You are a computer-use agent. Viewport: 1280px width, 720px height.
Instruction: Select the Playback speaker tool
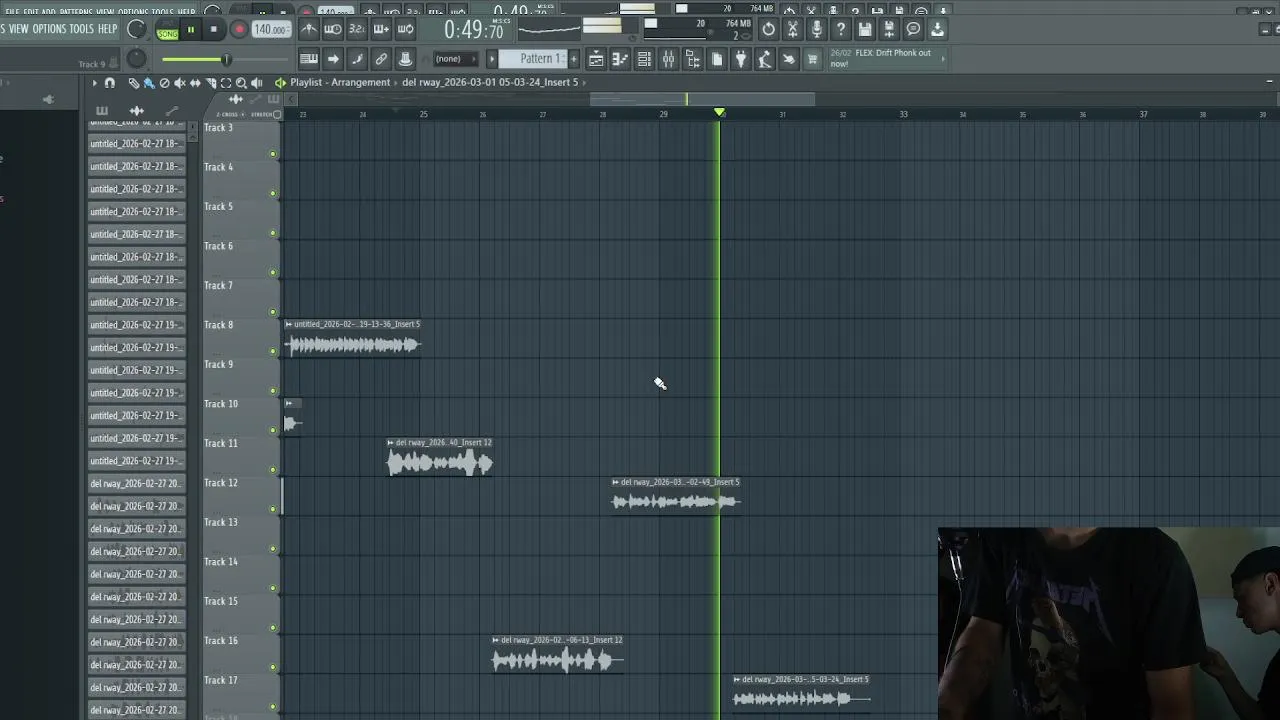(x=257, y=83)
